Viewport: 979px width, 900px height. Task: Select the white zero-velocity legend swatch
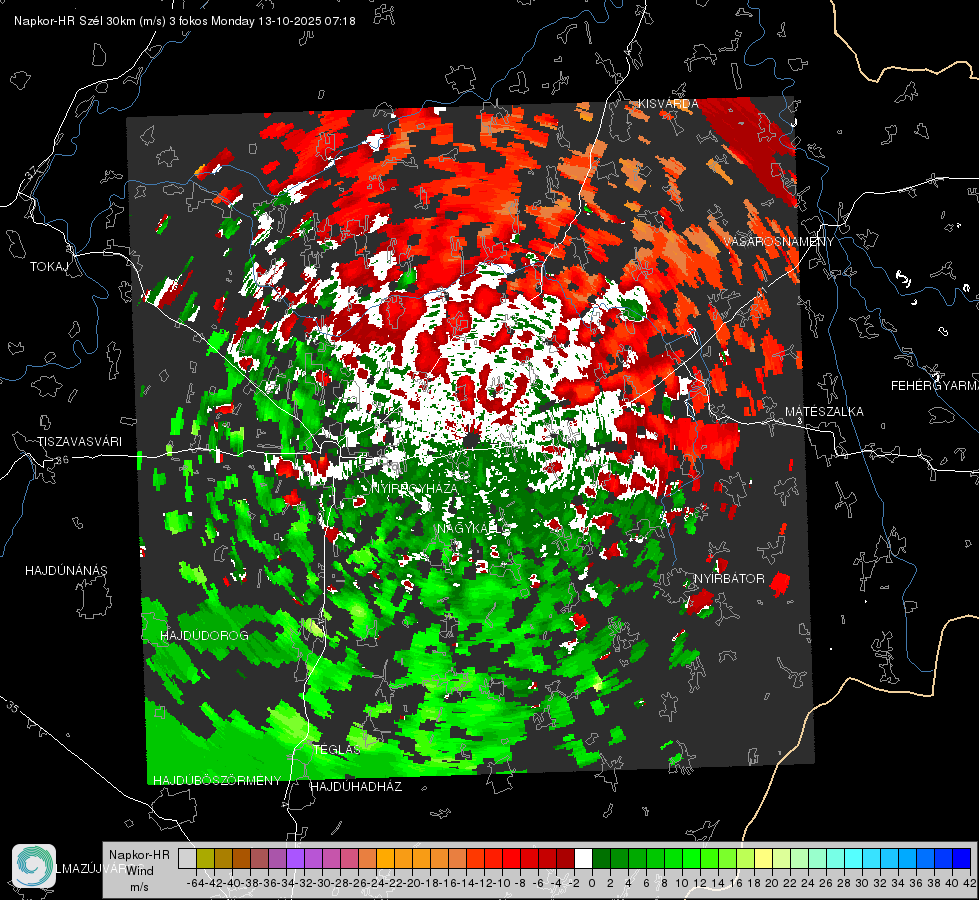[x=583, y=858]
